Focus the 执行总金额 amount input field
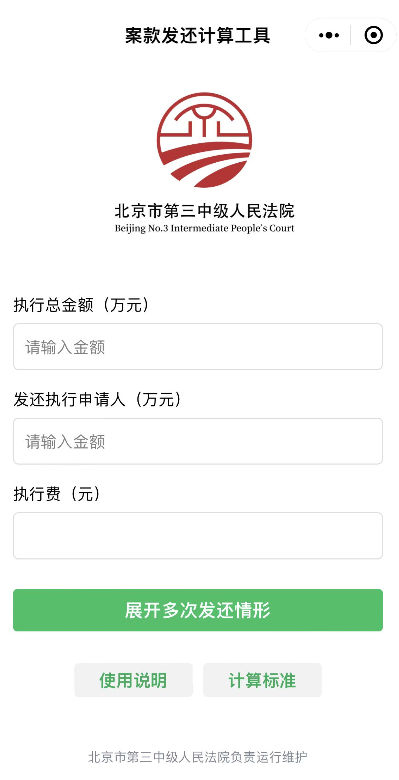Screen dimensions: 399x780 point(198,347)
